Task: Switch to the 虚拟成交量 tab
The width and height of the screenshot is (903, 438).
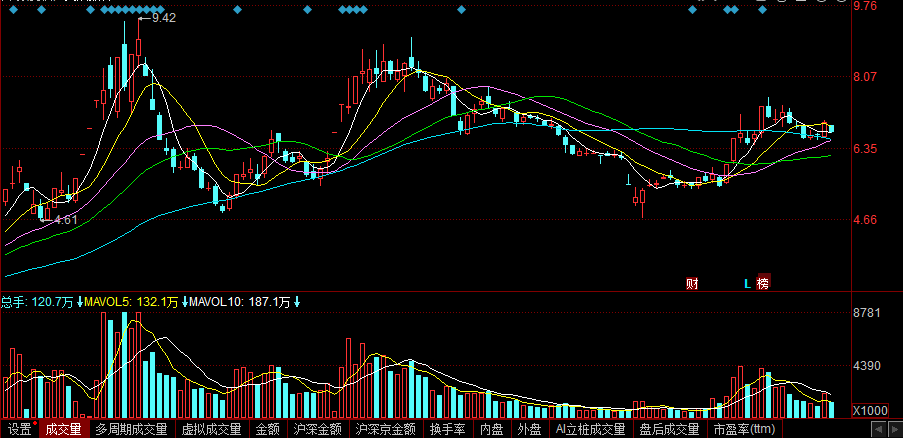Action: pos(211,429)
